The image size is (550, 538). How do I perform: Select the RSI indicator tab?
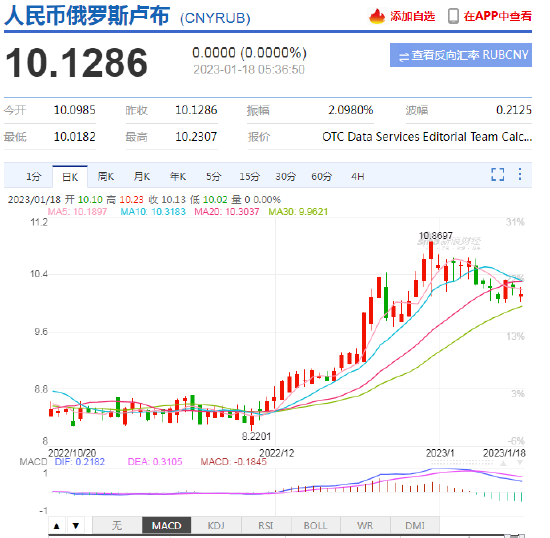(x=266, y=526)
